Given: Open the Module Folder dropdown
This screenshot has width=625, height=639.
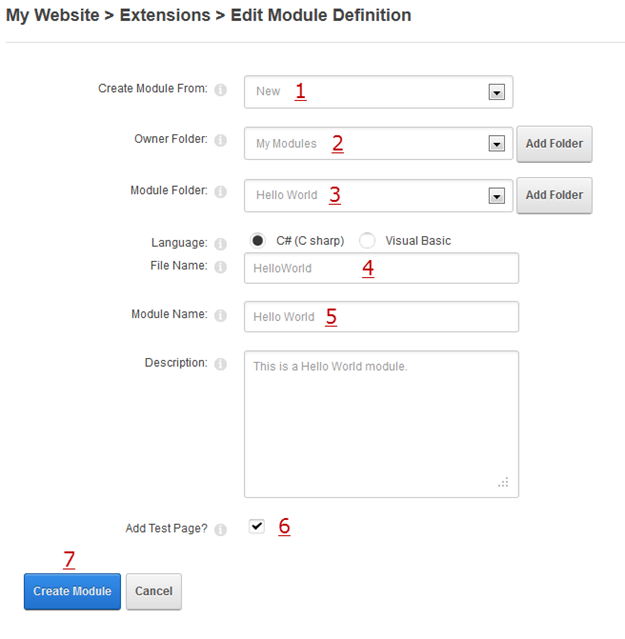Looking at the screenshot, I should [495, 196].
